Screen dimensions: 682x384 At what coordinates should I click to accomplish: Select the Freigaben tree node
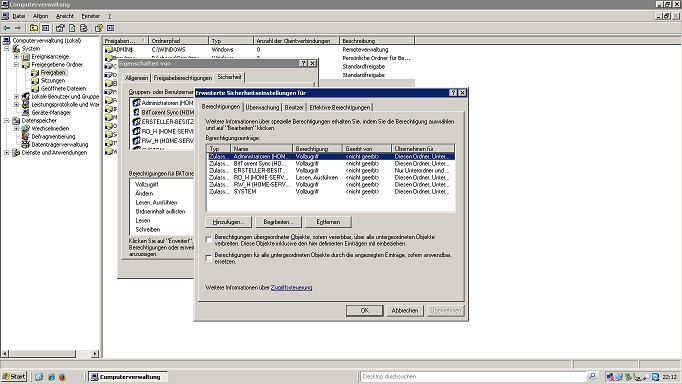(x=53, y=73)
